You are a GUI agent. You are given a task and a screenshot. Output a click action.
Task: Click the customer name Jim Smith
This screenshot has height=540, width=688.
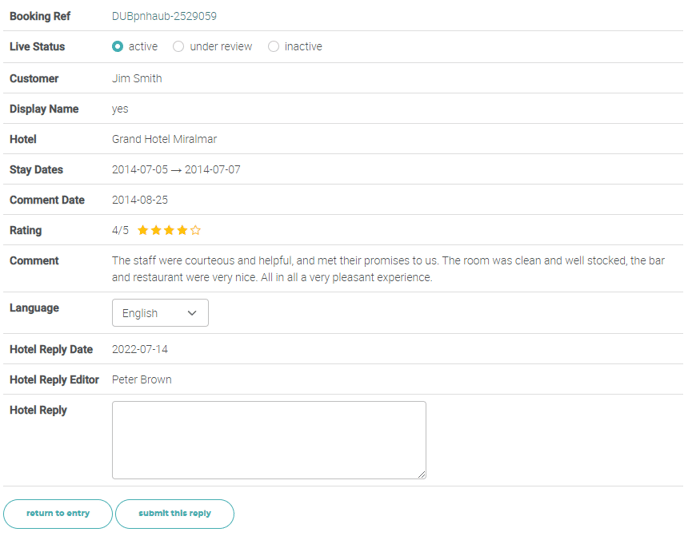pyautogui.click(x=137, y=78)
